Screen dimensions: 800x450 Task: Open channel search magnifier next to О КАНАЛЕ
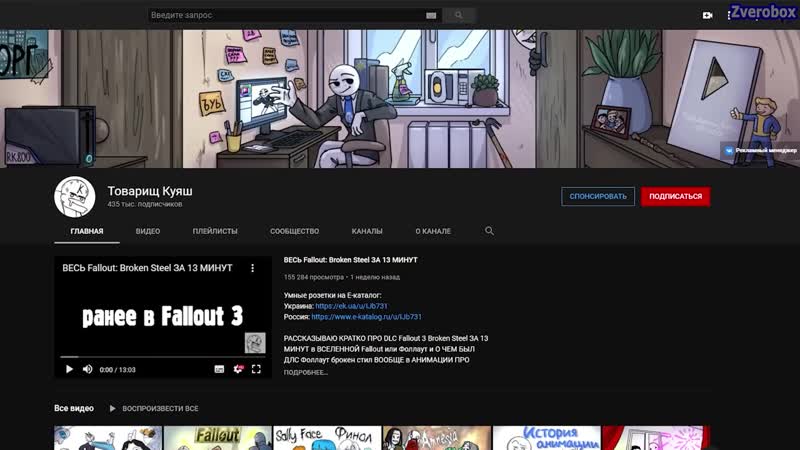489,231
